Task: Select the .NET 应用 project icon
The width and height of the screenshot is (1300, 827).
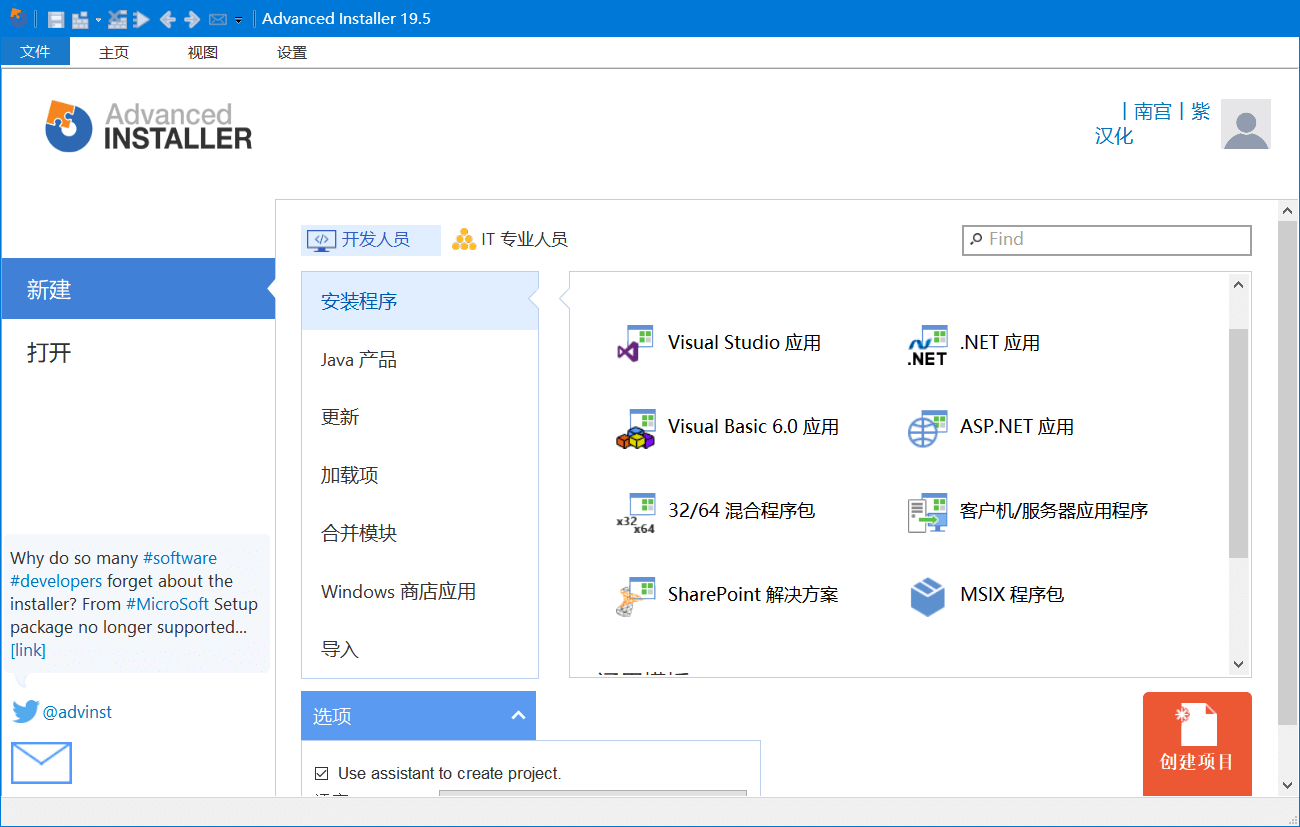Action: click(x=927, y=344)
